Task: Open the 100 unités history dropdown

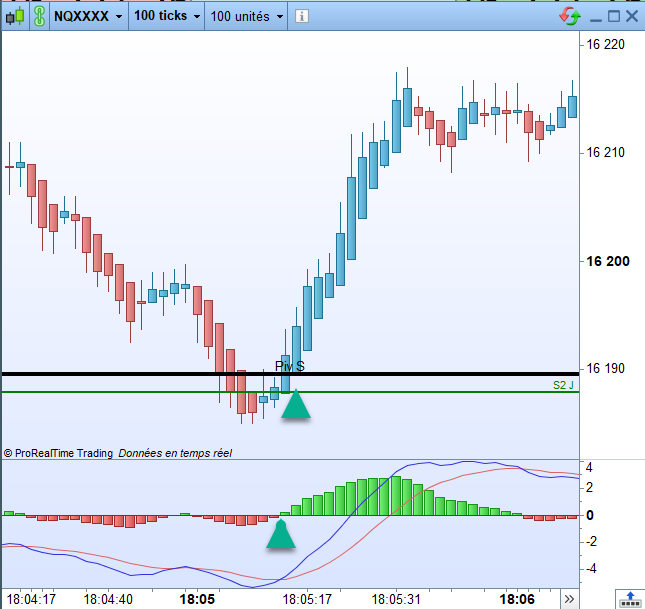Action: 246,16
